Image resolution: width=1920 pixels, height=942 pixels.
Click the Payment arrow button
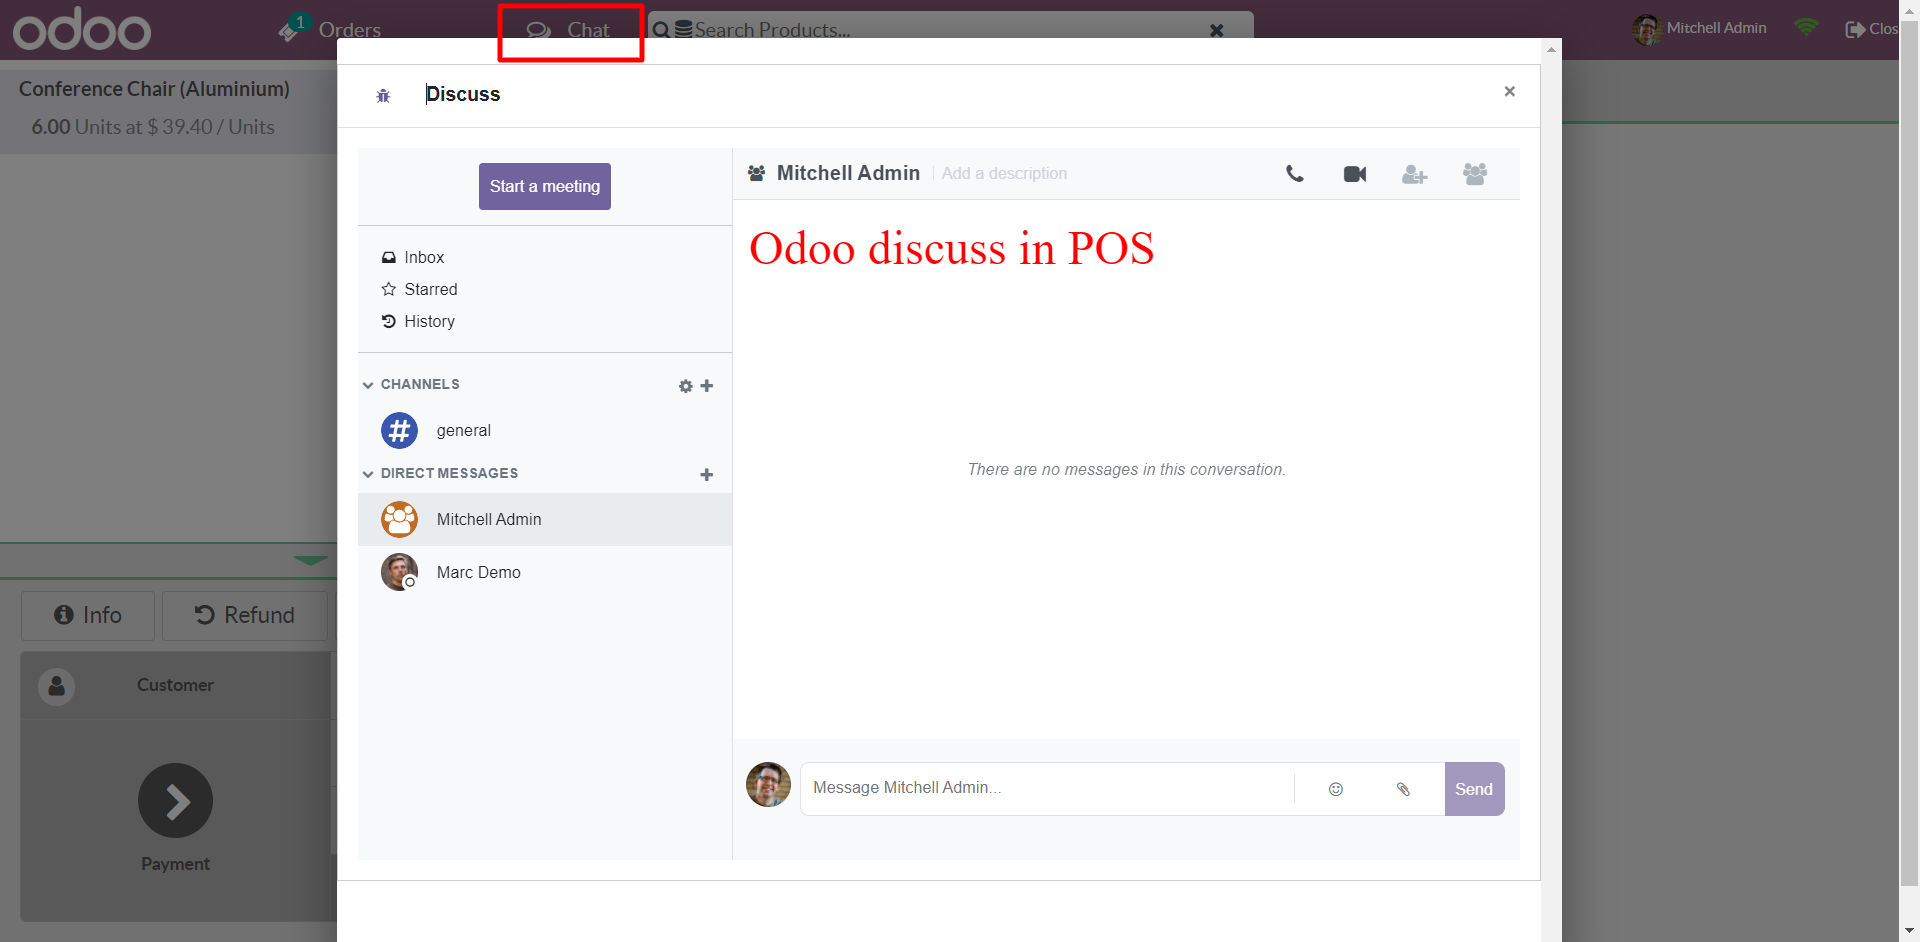point(175,801)
